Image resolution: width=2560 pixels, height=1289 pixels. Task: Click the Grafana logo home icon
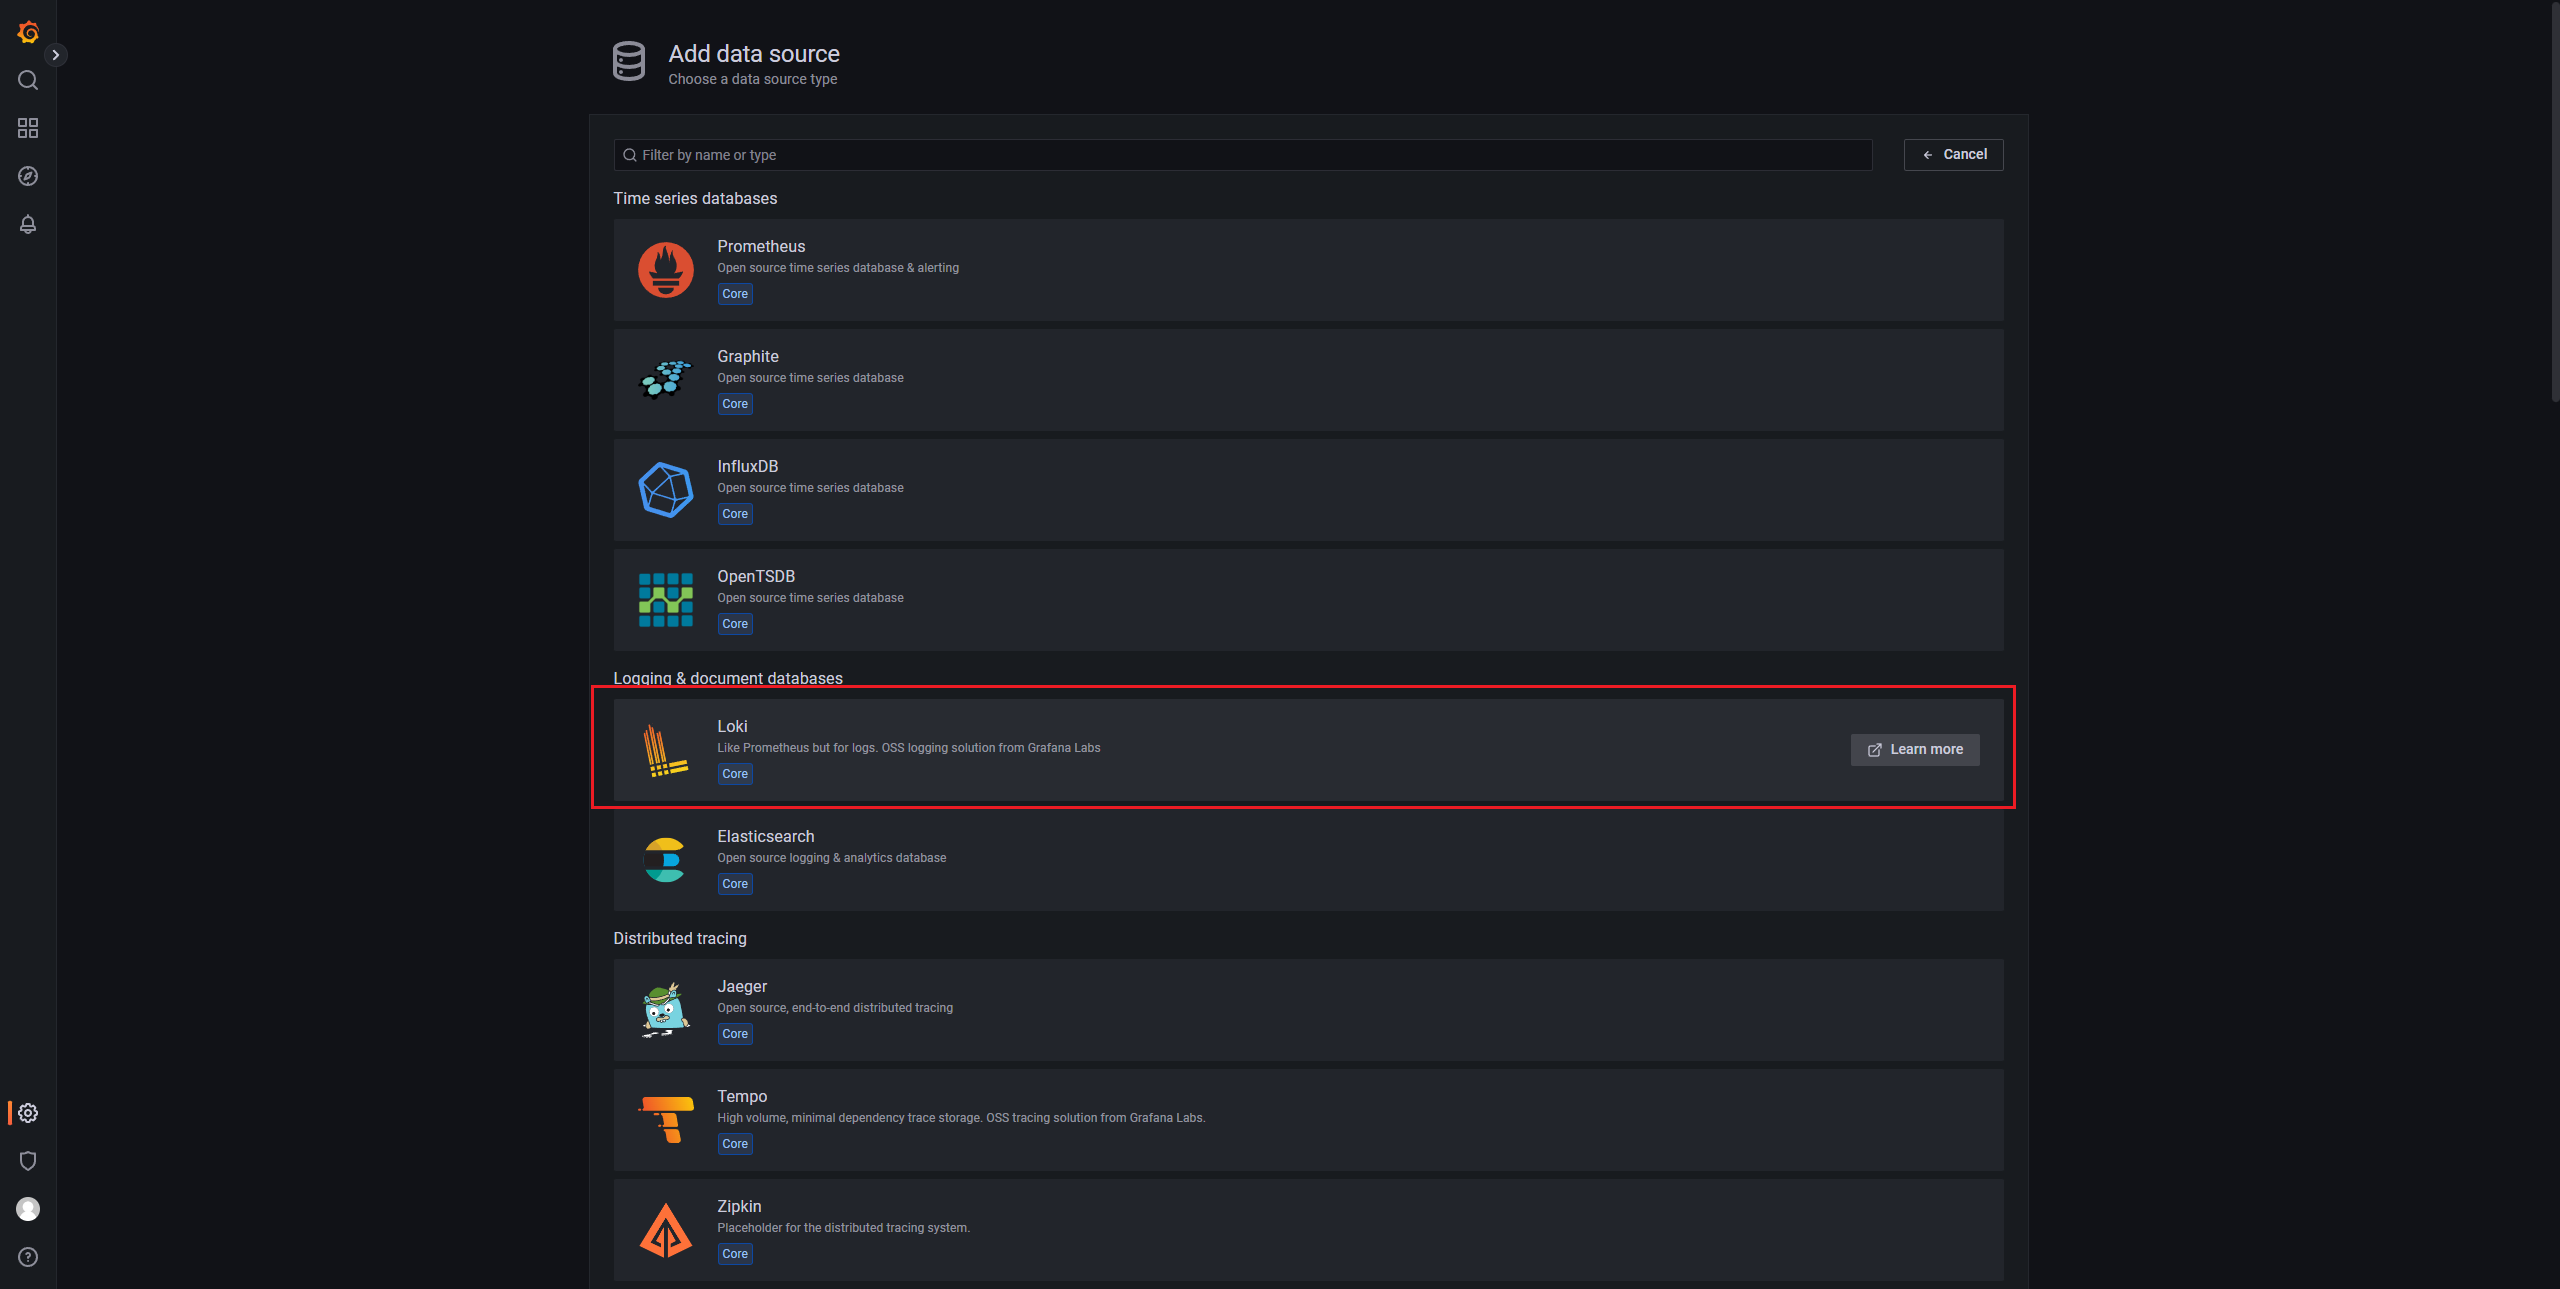tap(28, 32)
